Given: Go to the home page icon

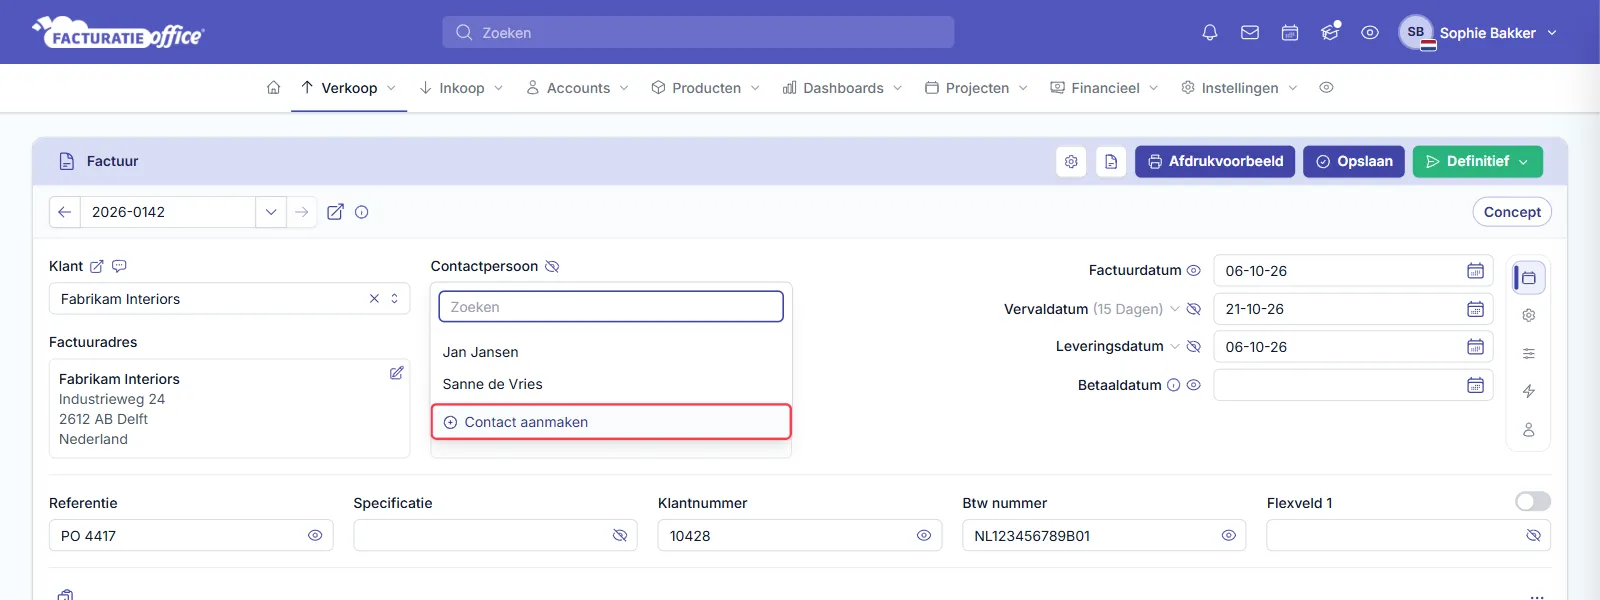Looking at the screenshot, I should point(273,88).
